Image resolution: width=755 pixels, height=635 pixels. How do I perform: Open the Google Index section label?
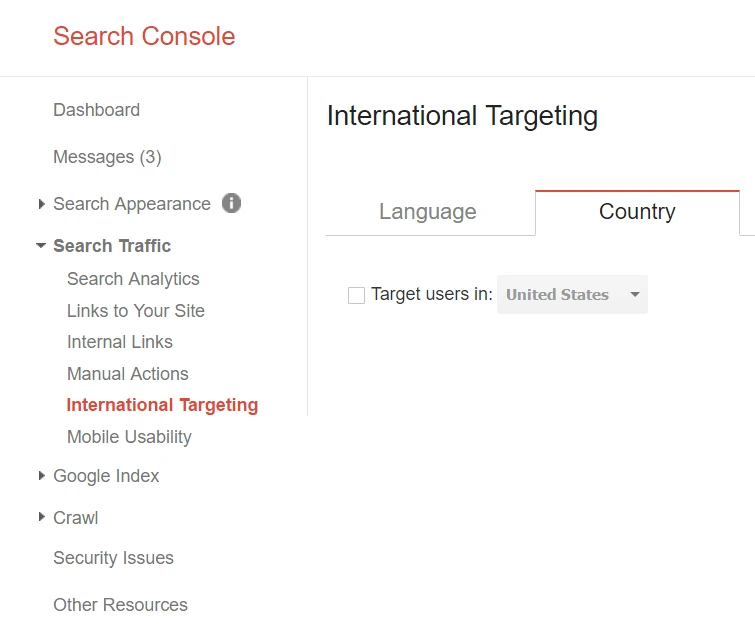[106, 476]
